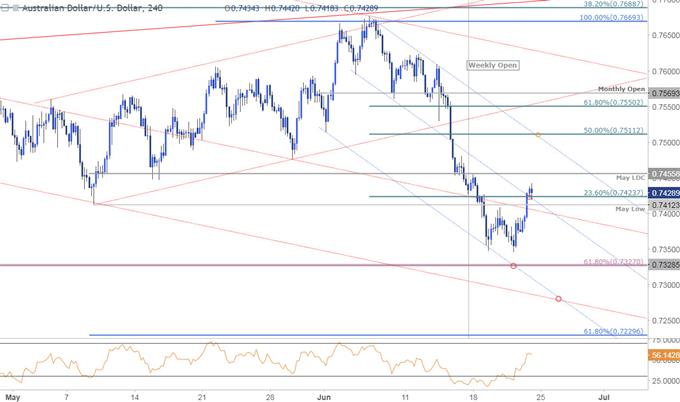This screenshot has height=402, width=680.
Task: Click the 0.73000 price axis label
Action: [665, 284]
